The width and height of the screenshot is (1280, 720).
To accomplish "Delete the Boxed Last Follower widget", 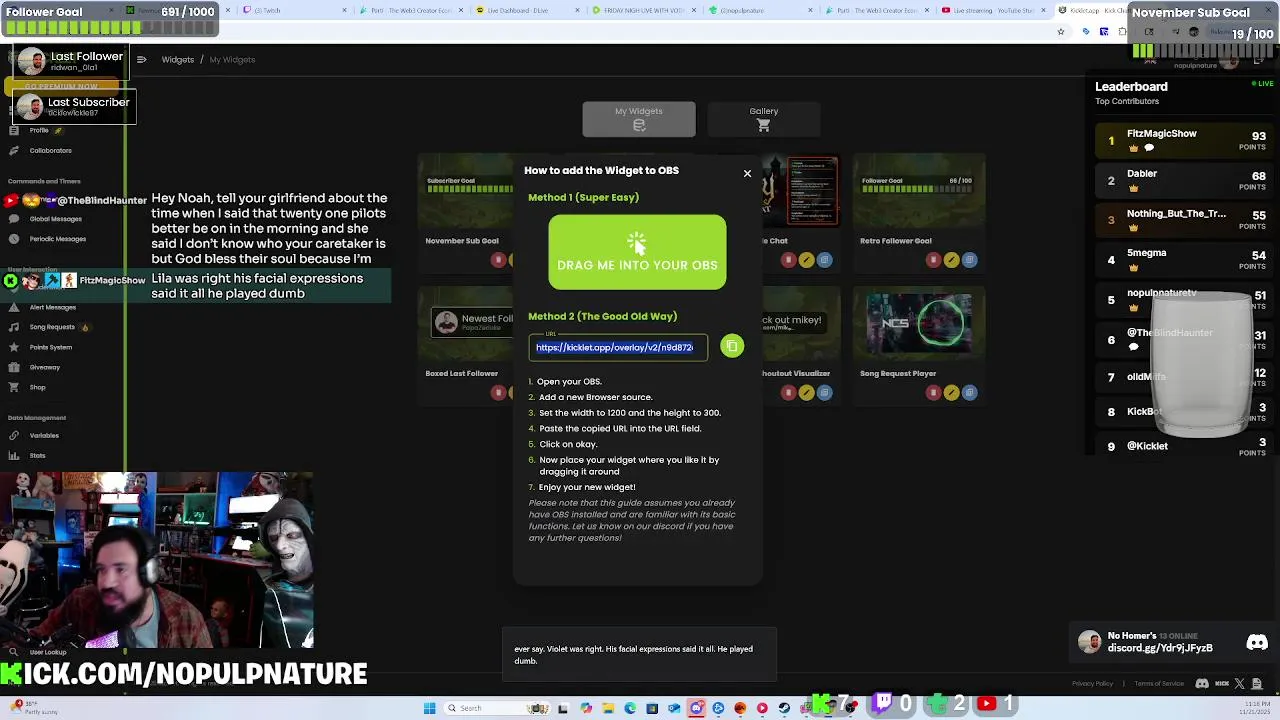I will [x=498, y=392].
